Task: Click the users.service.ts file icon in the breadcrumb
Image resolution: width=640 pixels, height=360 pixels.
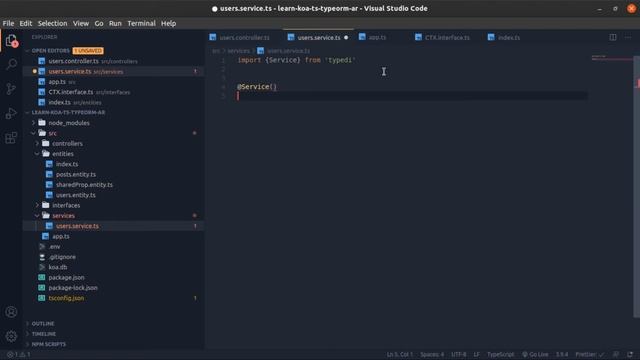Action: pos(260,51)
